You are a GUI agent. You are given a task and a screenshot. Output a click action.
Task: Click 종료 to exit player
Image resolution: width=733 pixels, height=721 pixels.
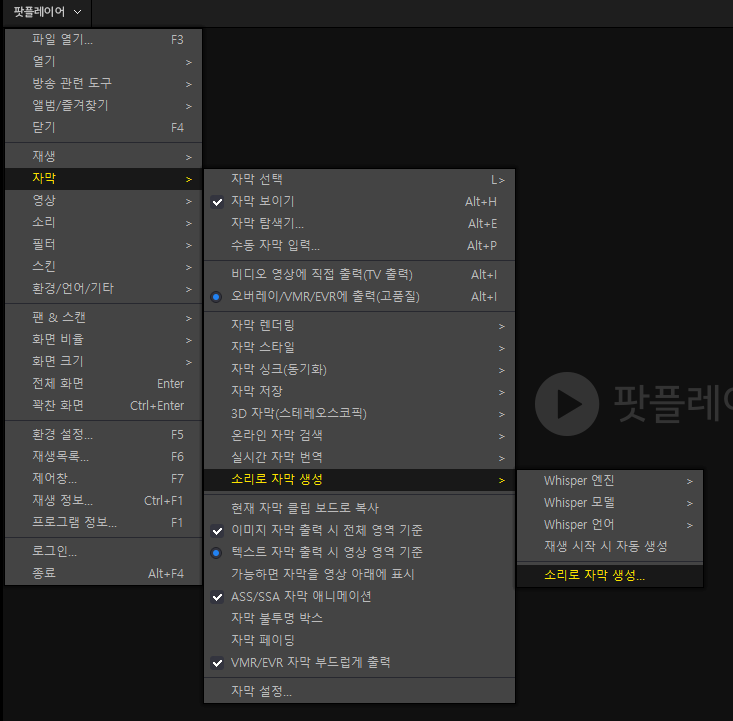(103, 574)
